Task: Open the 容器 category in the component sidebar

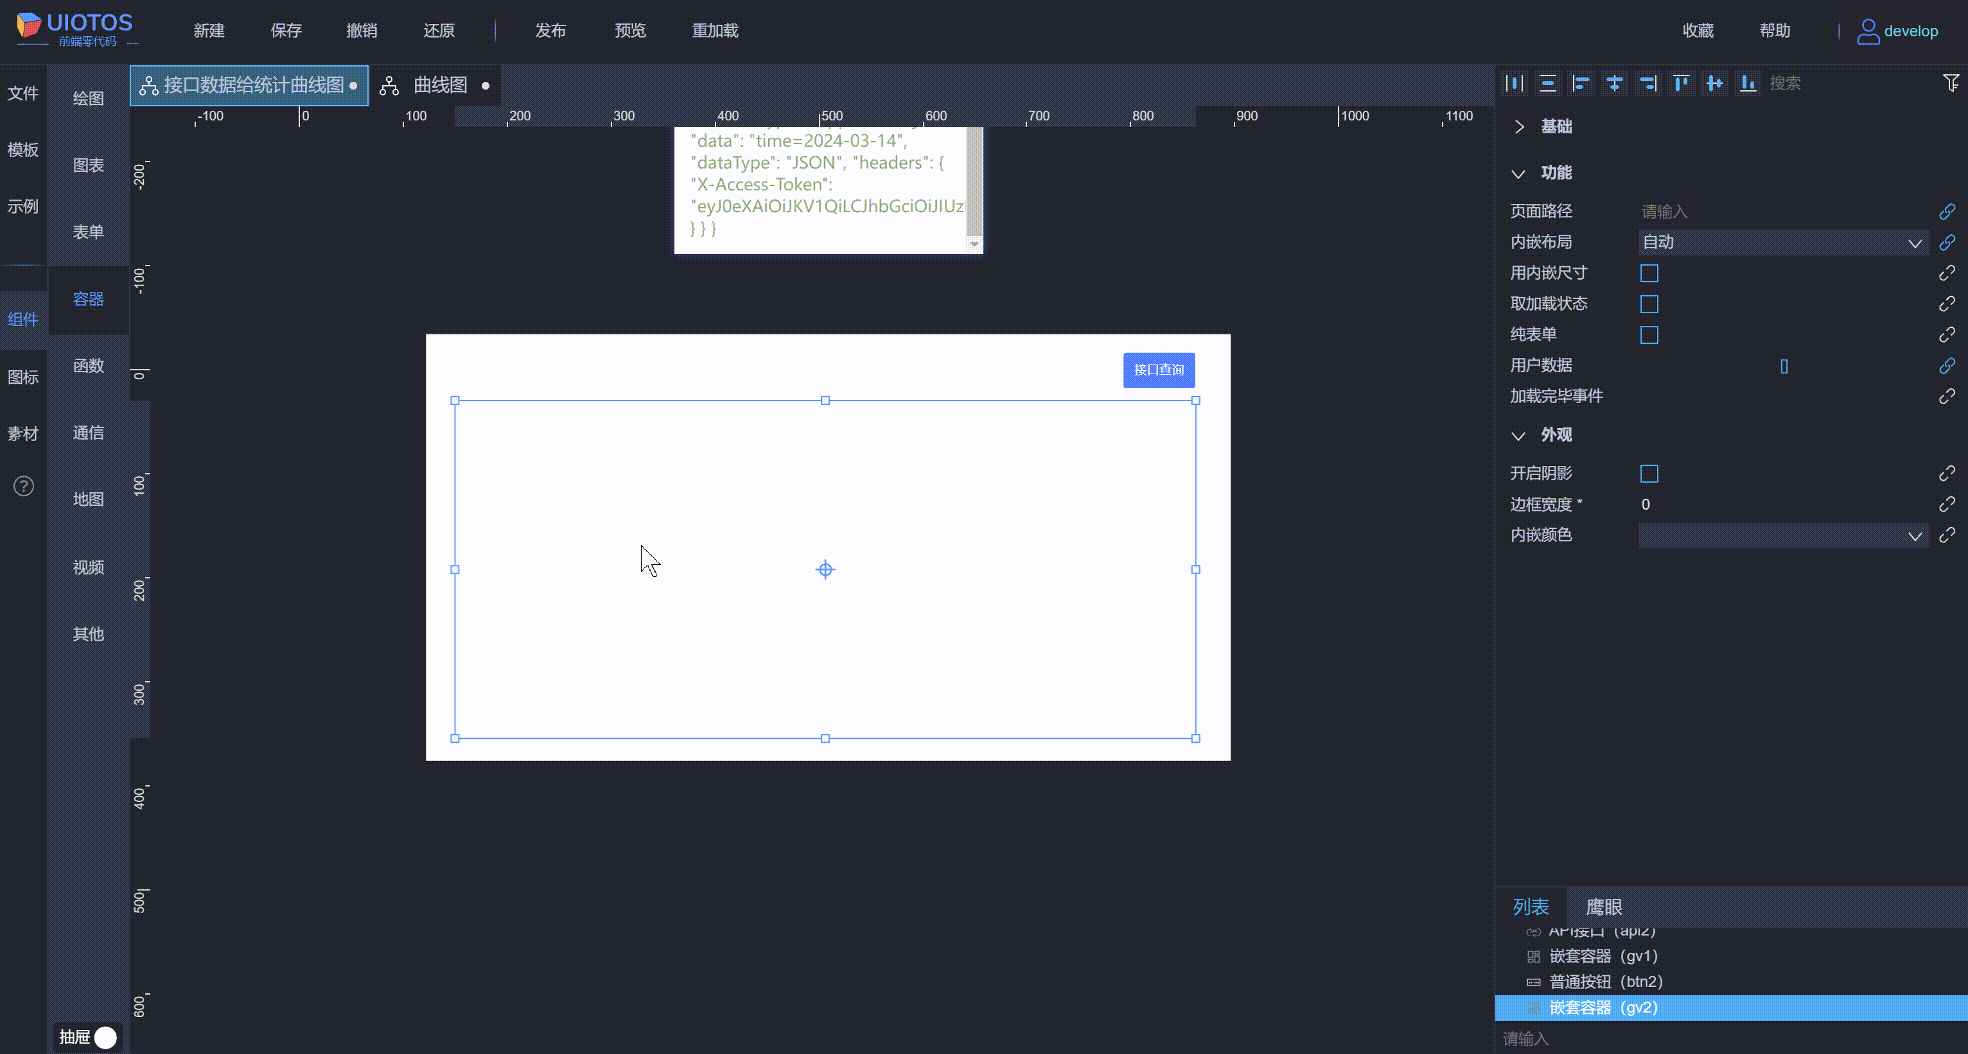Action: [88, 298]
